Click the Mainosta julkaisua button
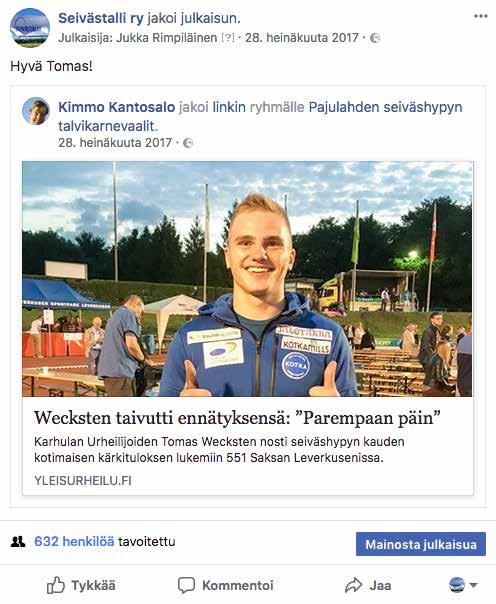The image size is (496, 604). click(421, 544)
